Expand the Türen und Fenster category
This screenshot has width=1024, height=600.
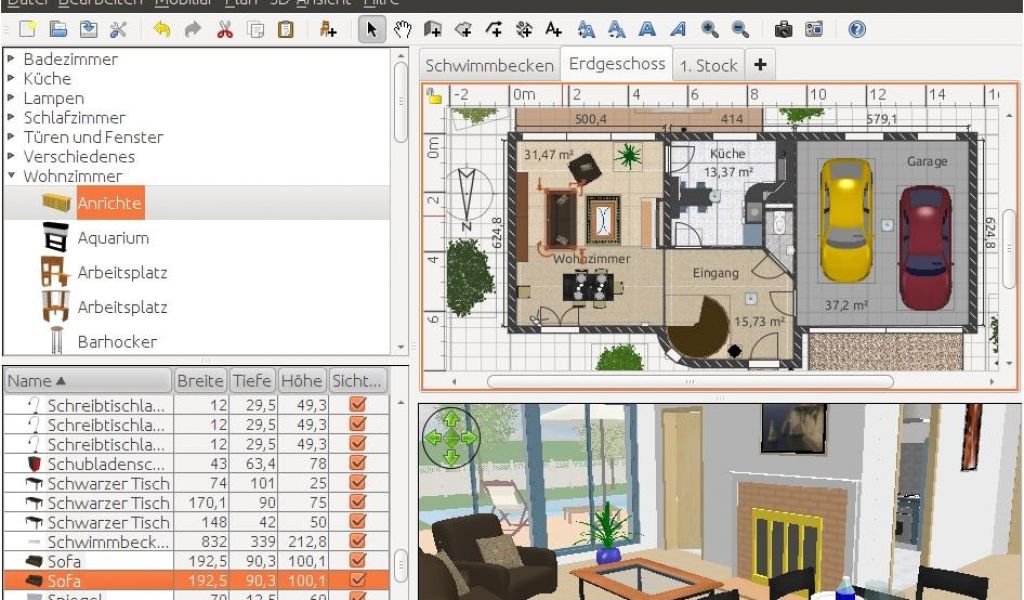click(x=11, y=137)
